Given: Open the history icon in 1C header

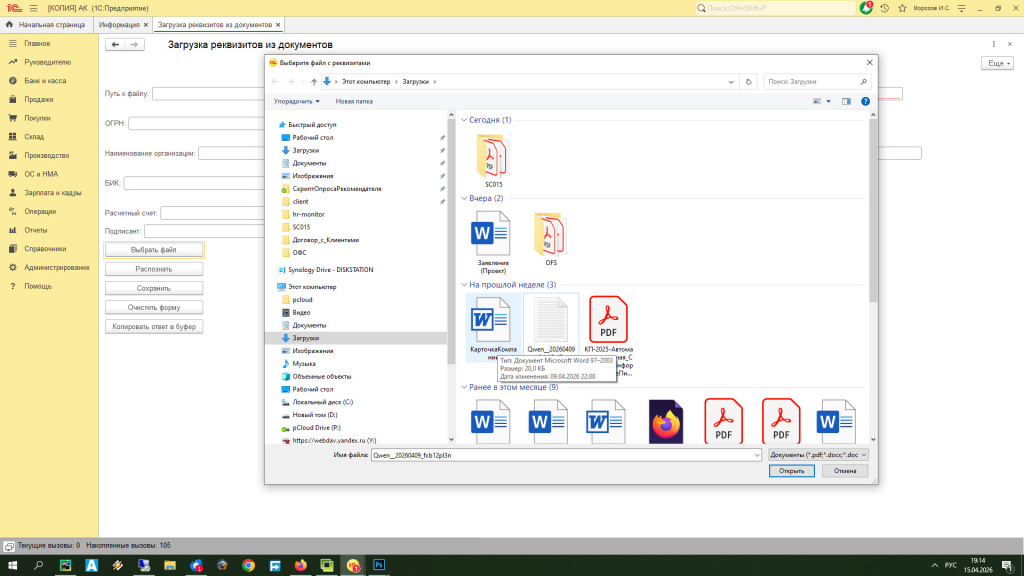Looking at the screenshot, I should 883,7.
